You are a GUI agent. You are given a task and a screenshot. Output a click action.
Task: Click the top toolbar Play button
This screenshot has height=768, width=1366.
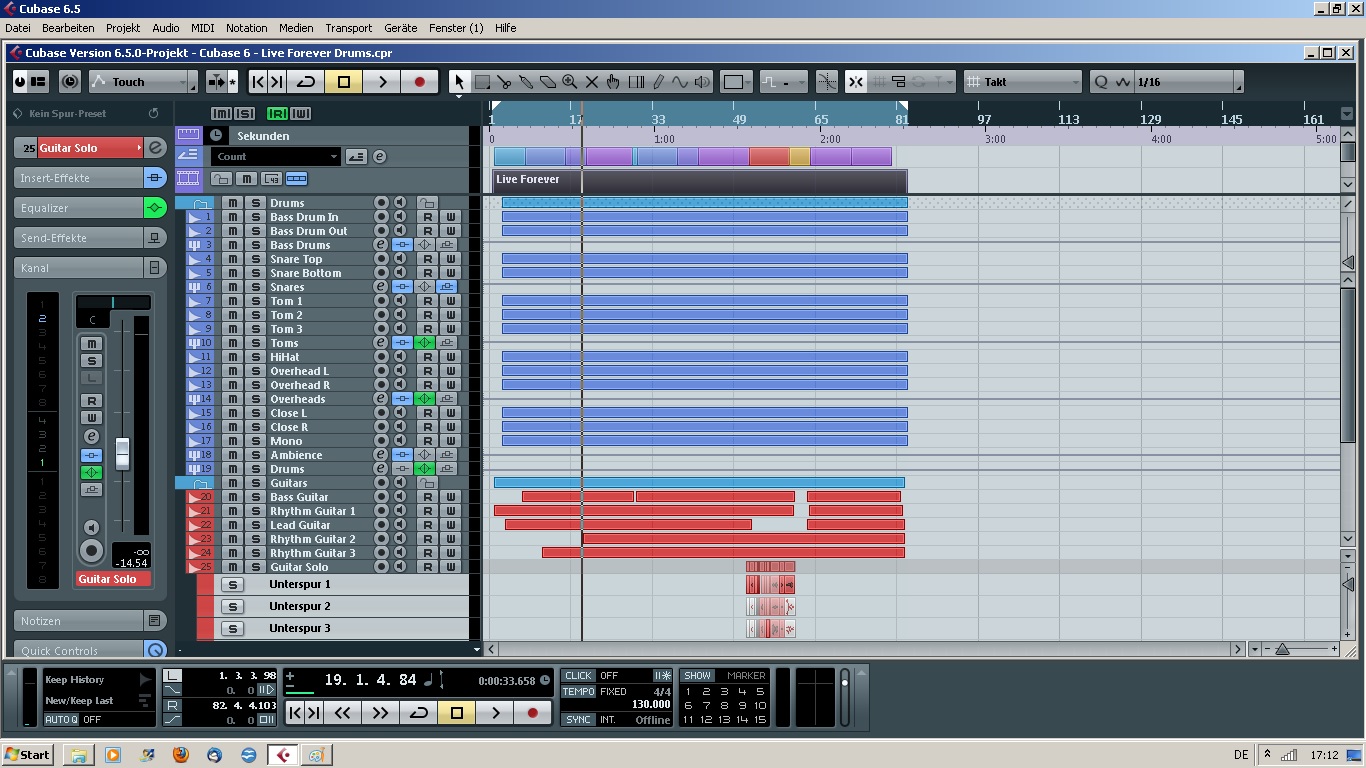coord(382,82)
